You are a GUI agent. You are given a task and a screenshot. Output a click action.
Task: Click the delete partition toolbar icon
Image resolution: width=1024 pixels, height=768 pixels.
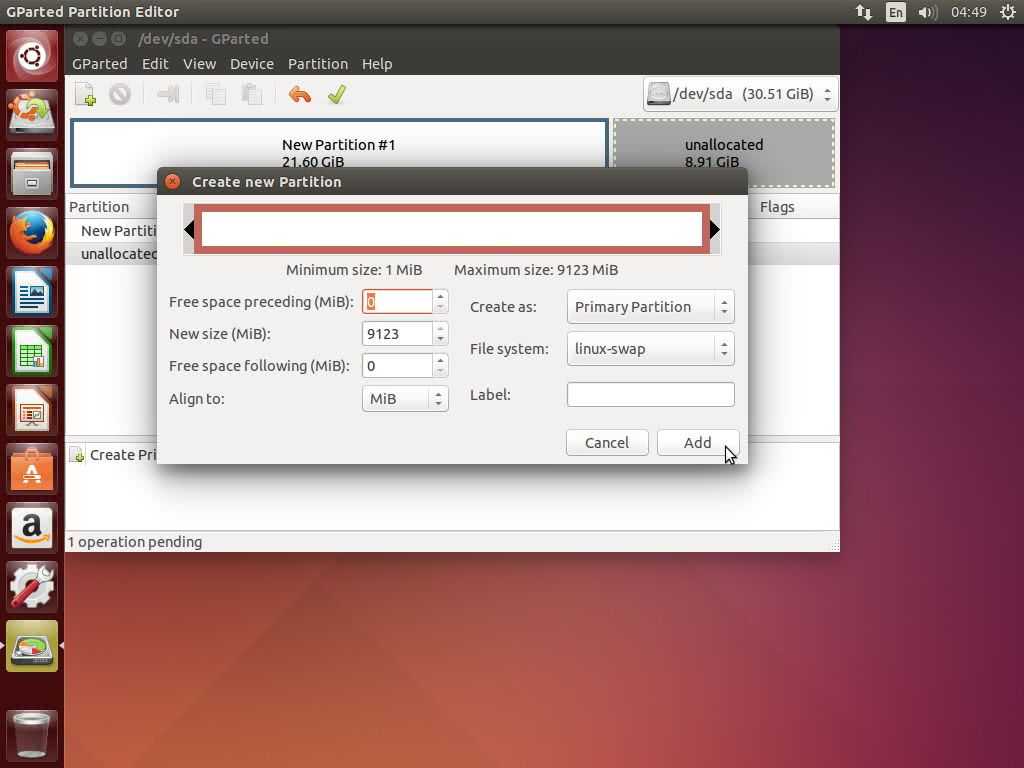point(120,95)
